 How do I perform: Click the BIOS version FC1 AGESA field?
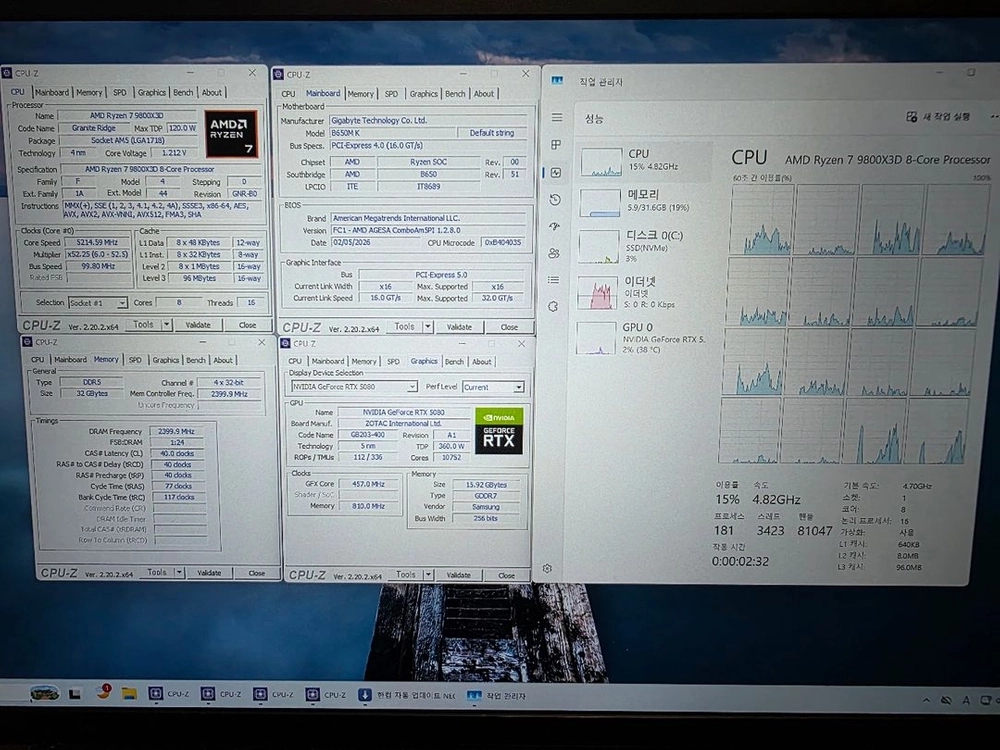pos(427,230)
